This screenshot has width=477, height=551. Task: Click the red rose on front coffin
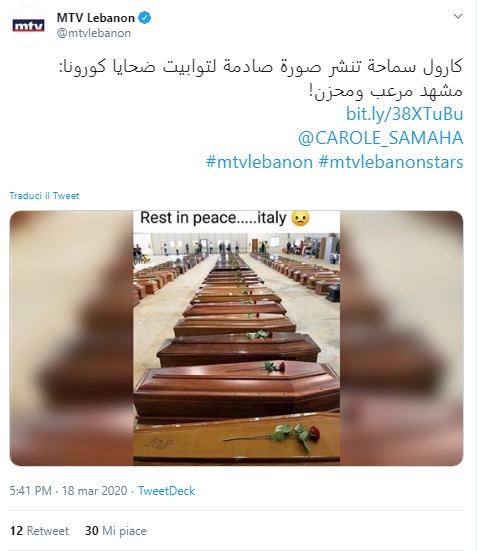[314, 433]
